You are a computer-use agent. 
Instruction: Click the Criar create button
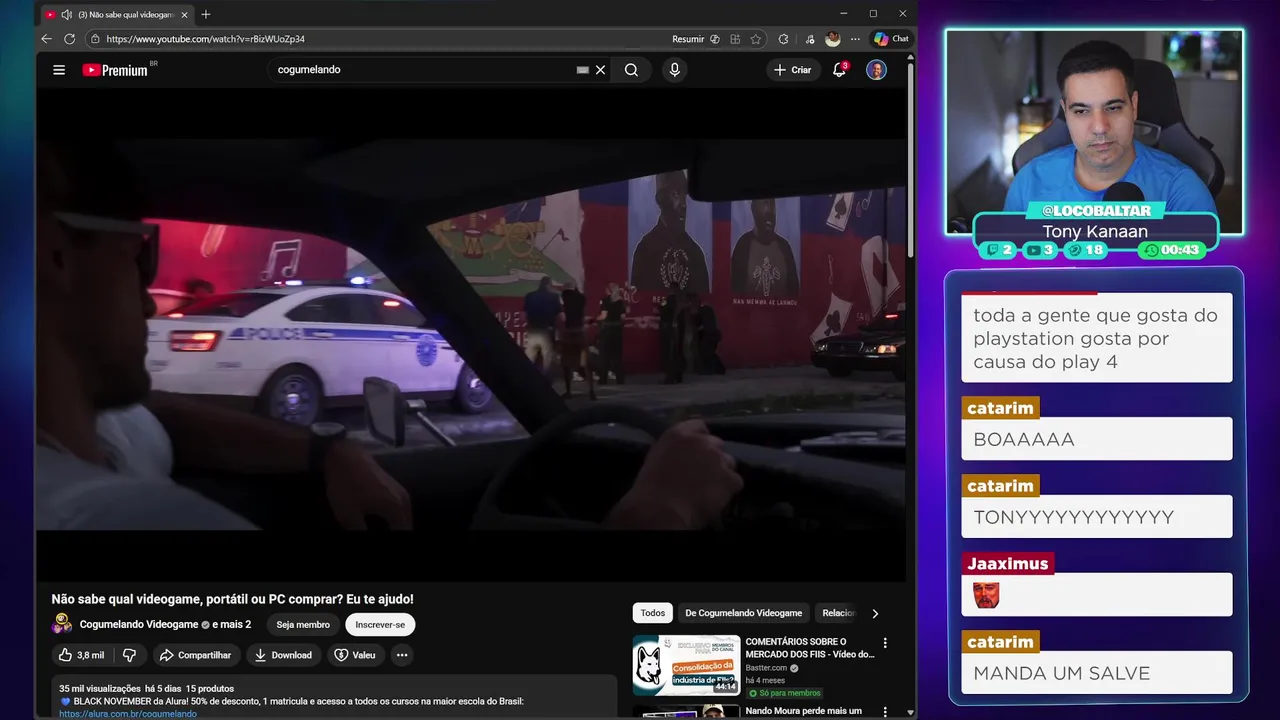pyautogui.click(x=793, y=70)
